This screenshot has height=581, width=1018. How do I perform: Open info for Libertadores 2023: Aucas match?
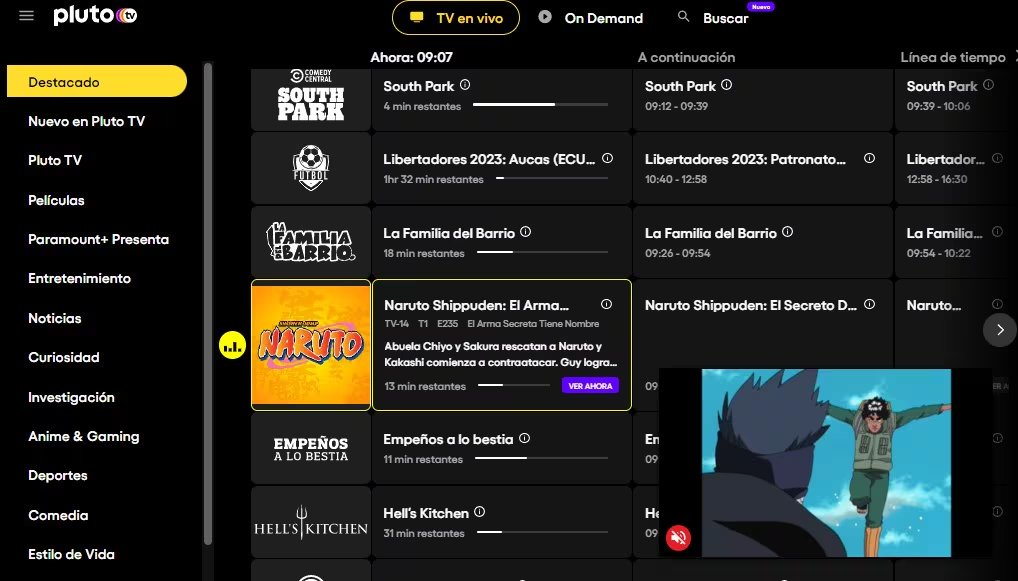605,158
